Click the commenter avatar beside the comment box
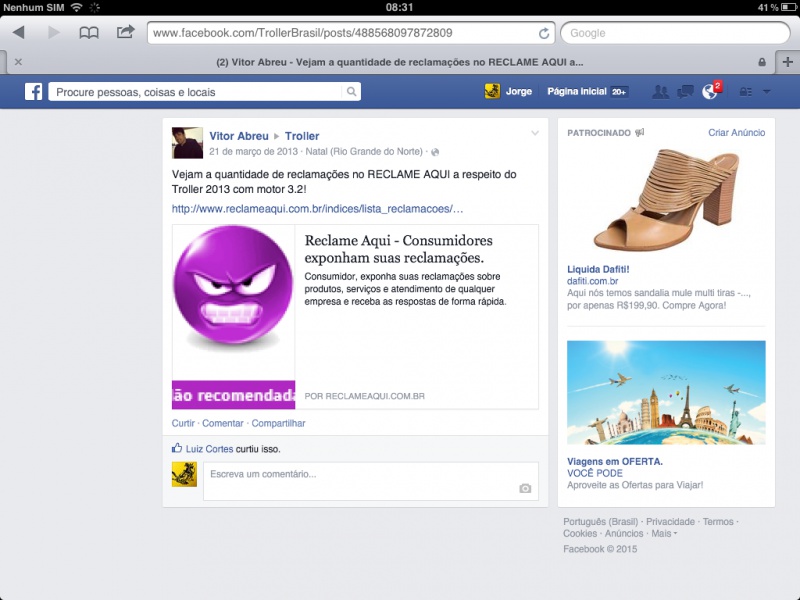The image size is (800, 600). click(x=184, y=474)
